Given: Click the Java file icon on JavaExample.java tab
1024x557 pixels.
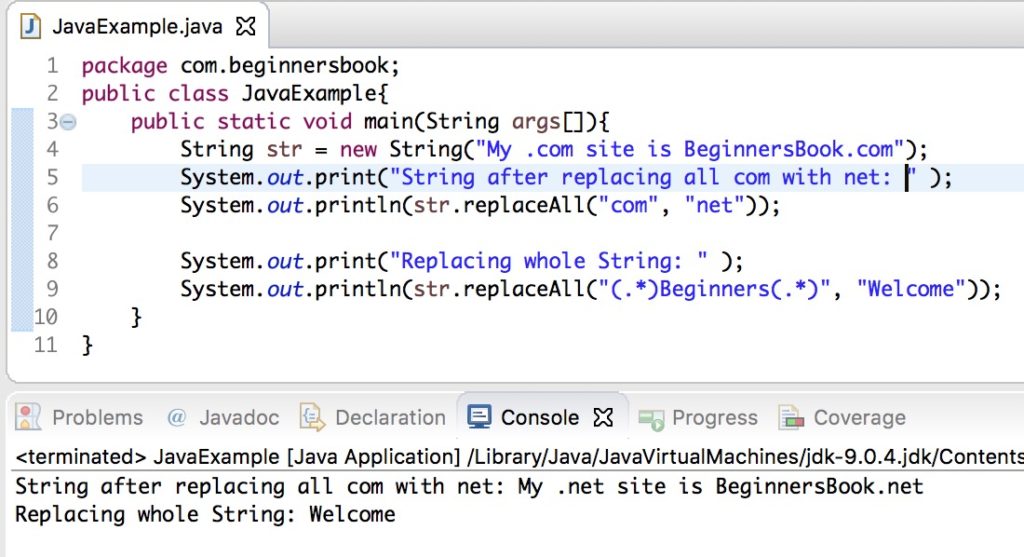Looking at the screenshot, I should tap(30, 27).
